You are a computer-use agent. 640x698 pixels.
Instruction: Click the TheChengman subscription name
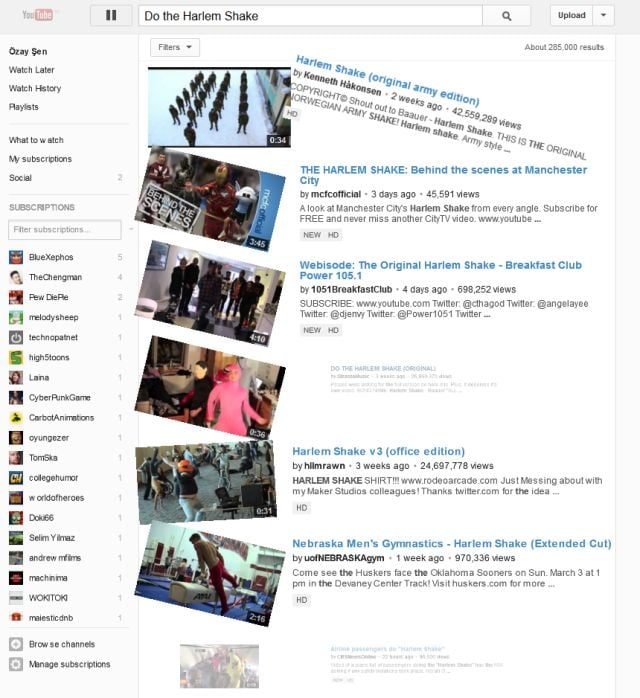(x=55, y=277)
